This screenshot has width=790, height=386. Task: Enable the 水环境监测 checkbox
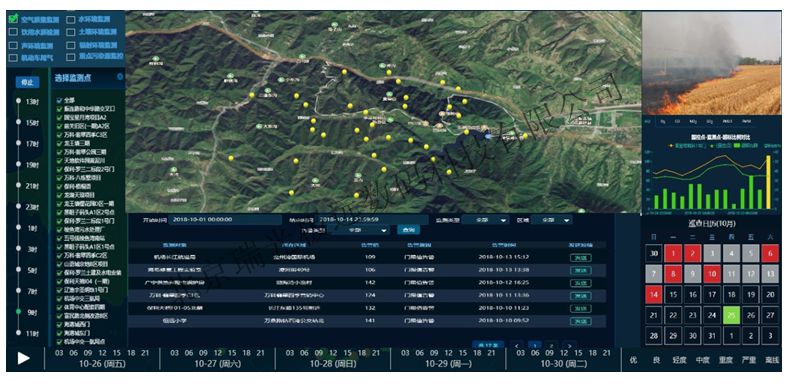(71, 20)
